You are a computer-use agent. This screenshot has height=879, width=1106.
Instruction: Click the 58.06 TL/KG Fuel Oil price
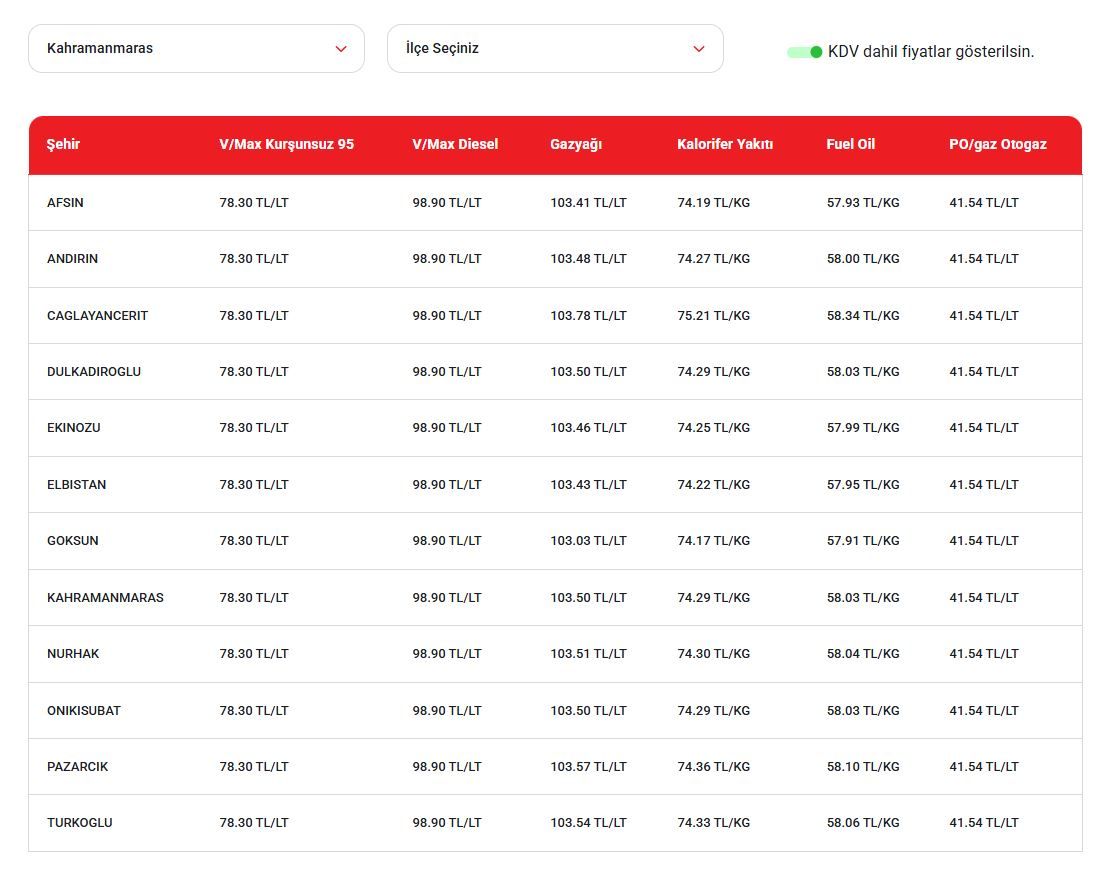tap(863, 823)
